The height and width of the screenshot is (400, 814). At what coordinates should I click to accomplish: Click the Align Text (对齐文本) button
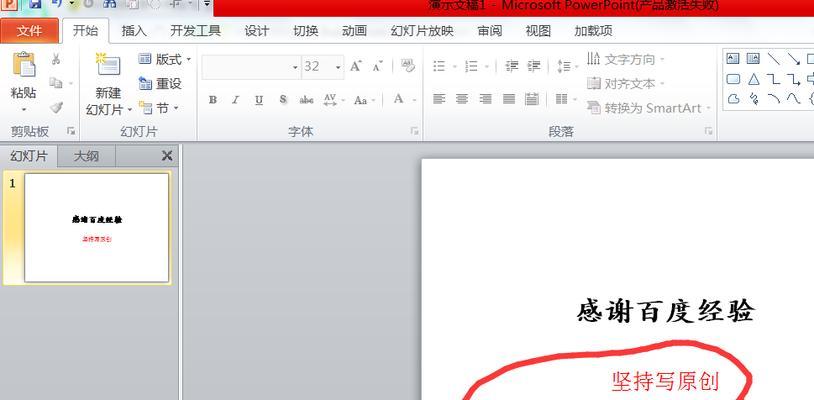627,84
